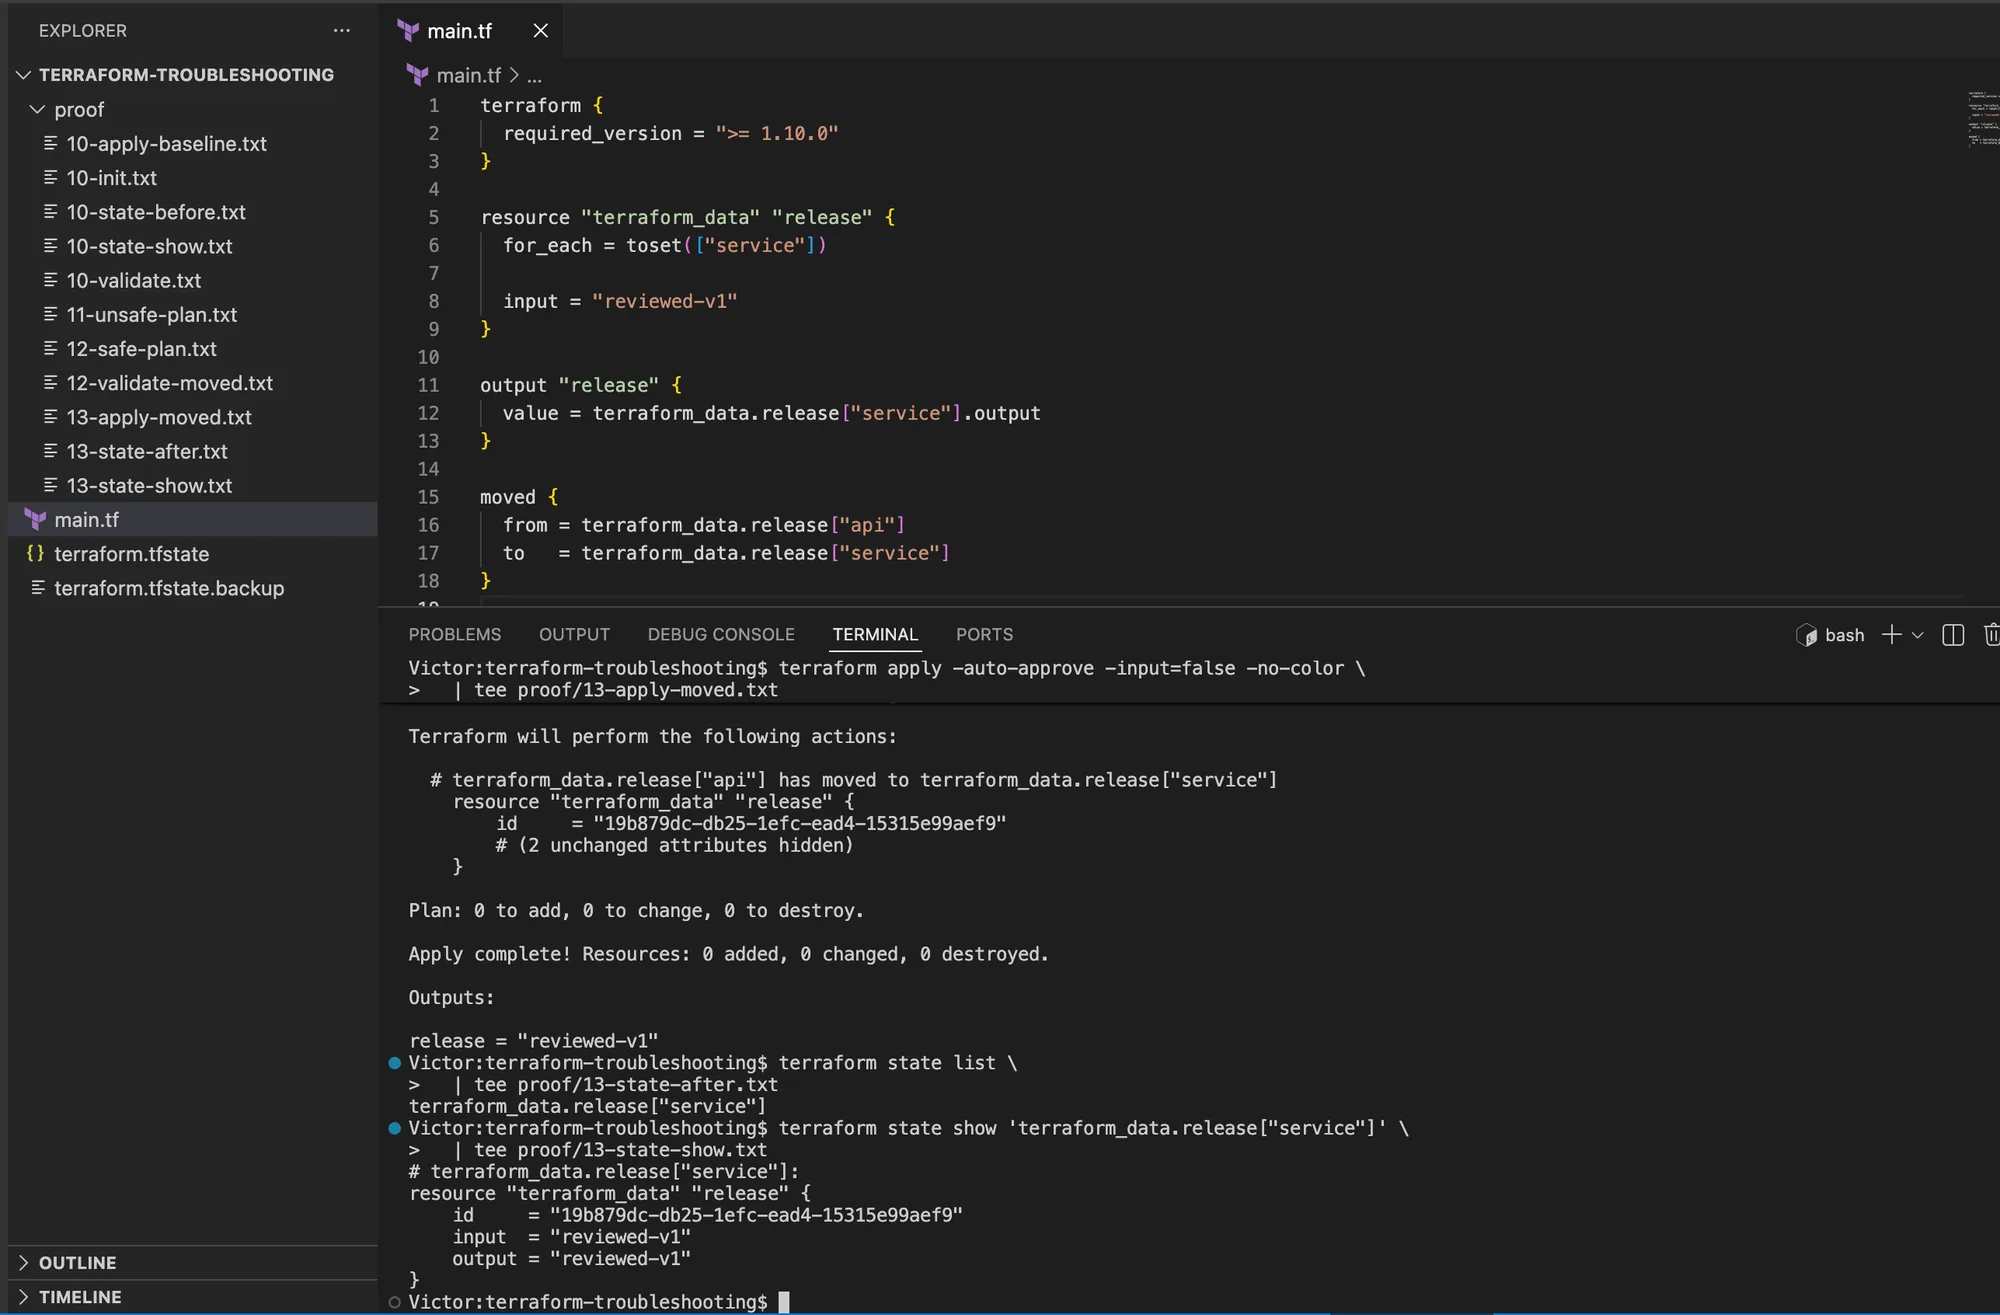Open 10-state-before.txt file
This screenshot has width=2000, height=1315.
point(156,212)
